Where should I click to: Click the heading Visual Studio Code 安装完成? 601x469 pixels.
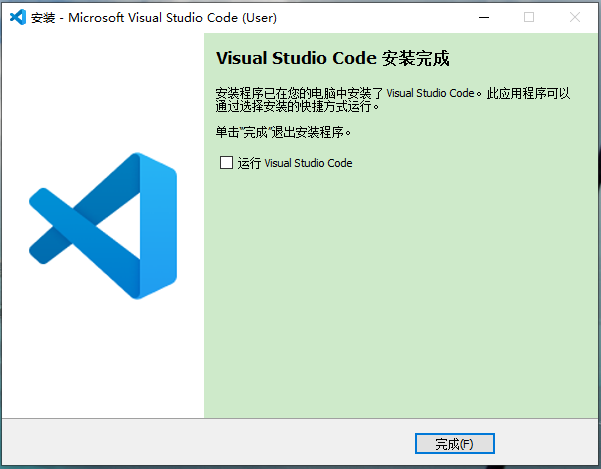(x=332, y=58)
